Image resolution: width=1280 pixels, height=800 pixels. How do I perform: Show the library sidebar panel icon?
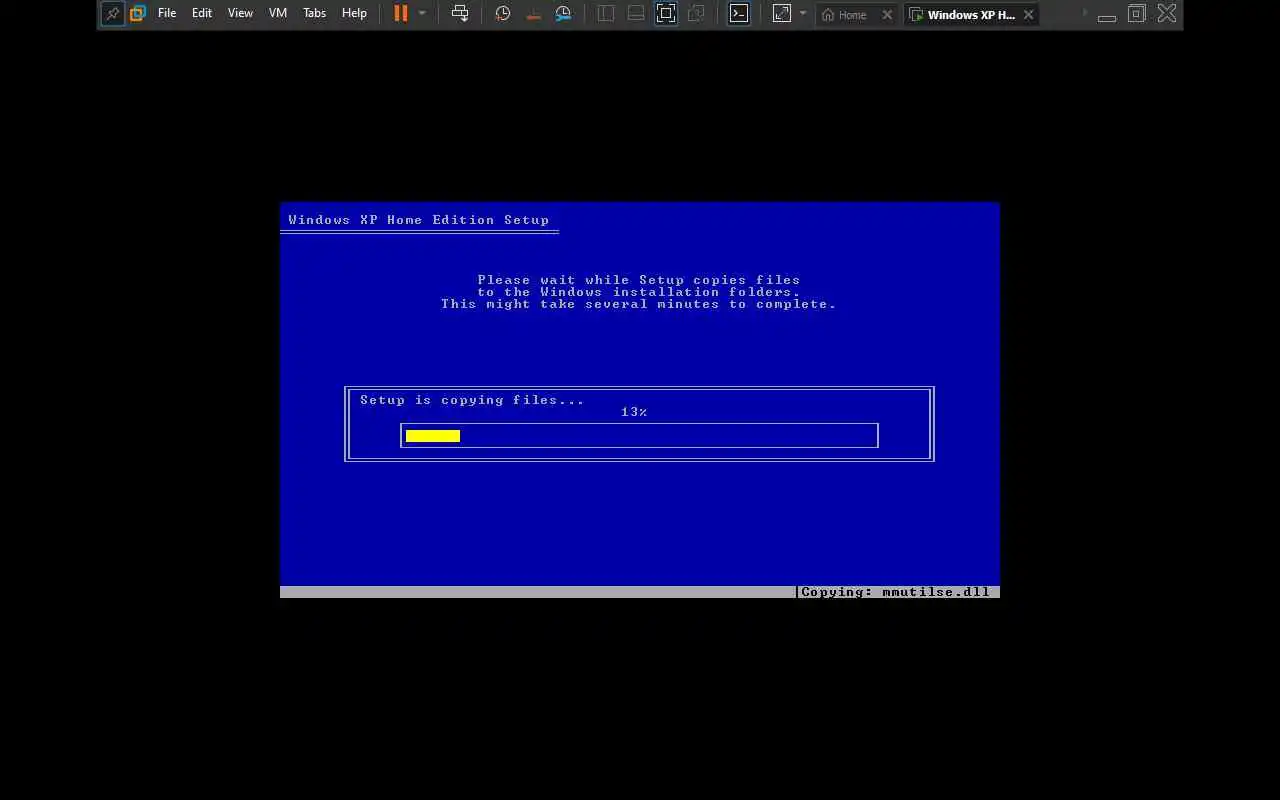click(606, 14)
